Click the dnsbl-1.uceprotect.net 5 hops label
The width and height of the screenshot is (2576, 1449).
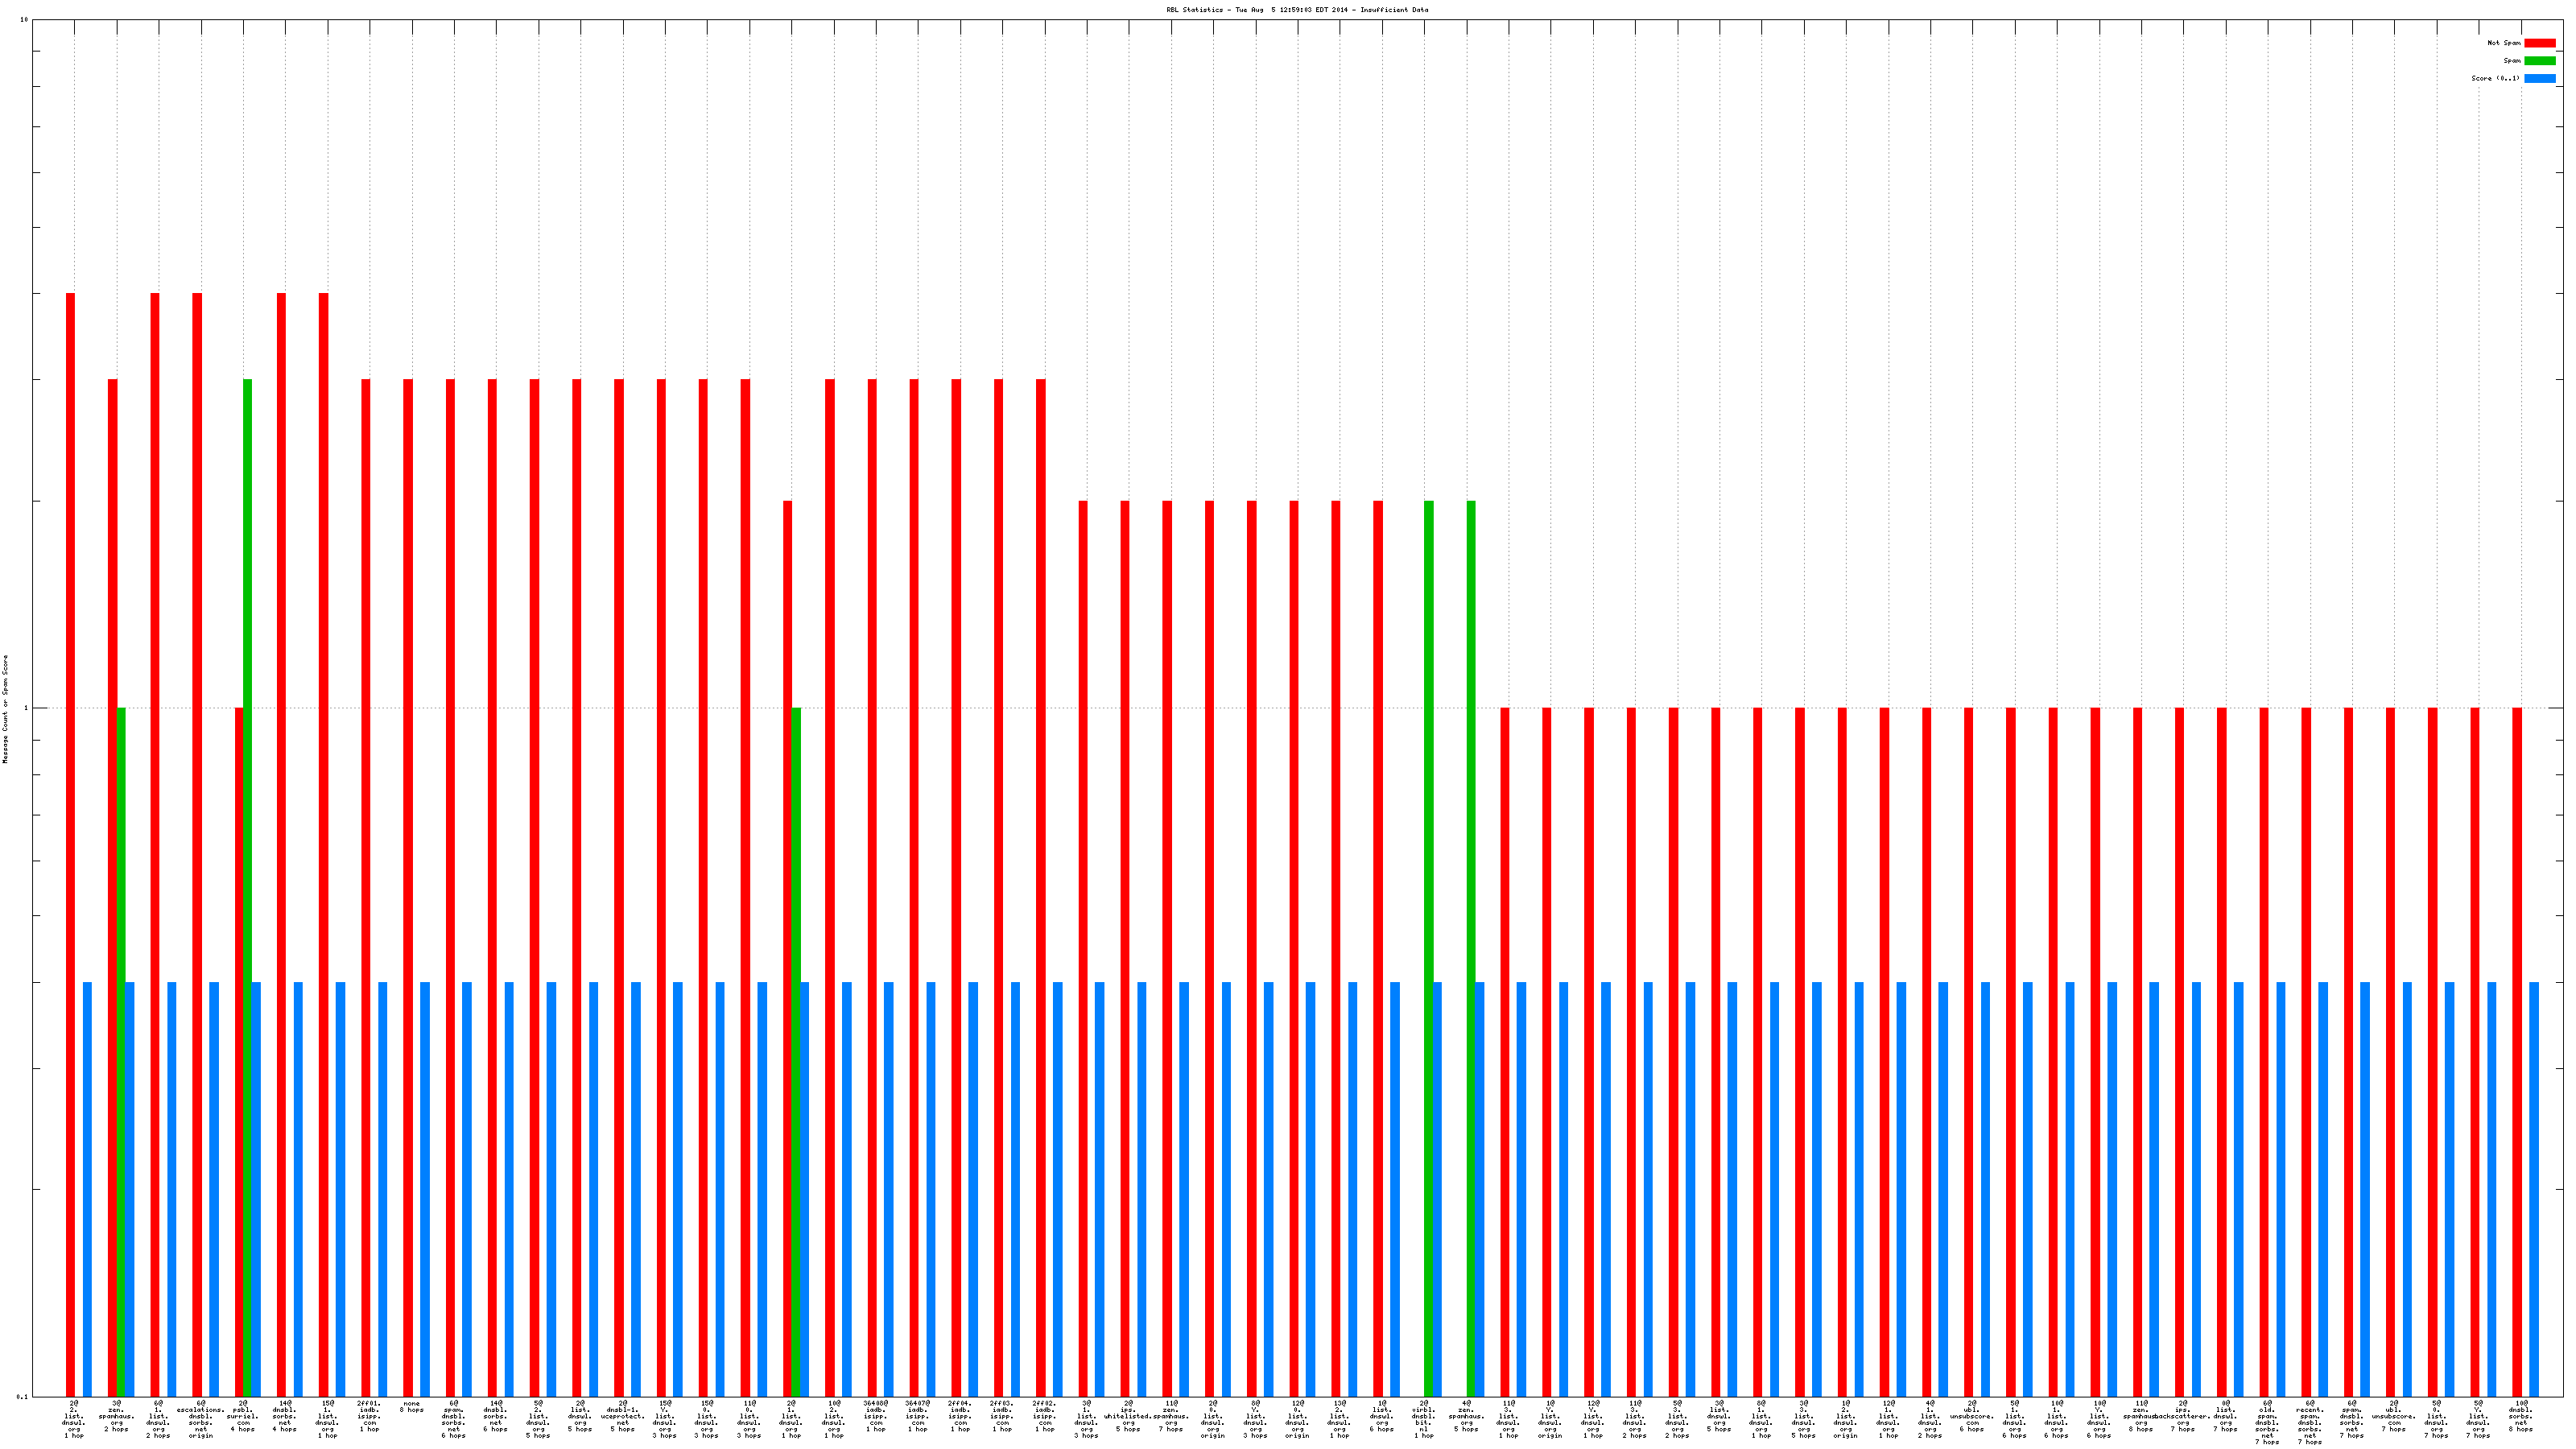pos(623,1417)
